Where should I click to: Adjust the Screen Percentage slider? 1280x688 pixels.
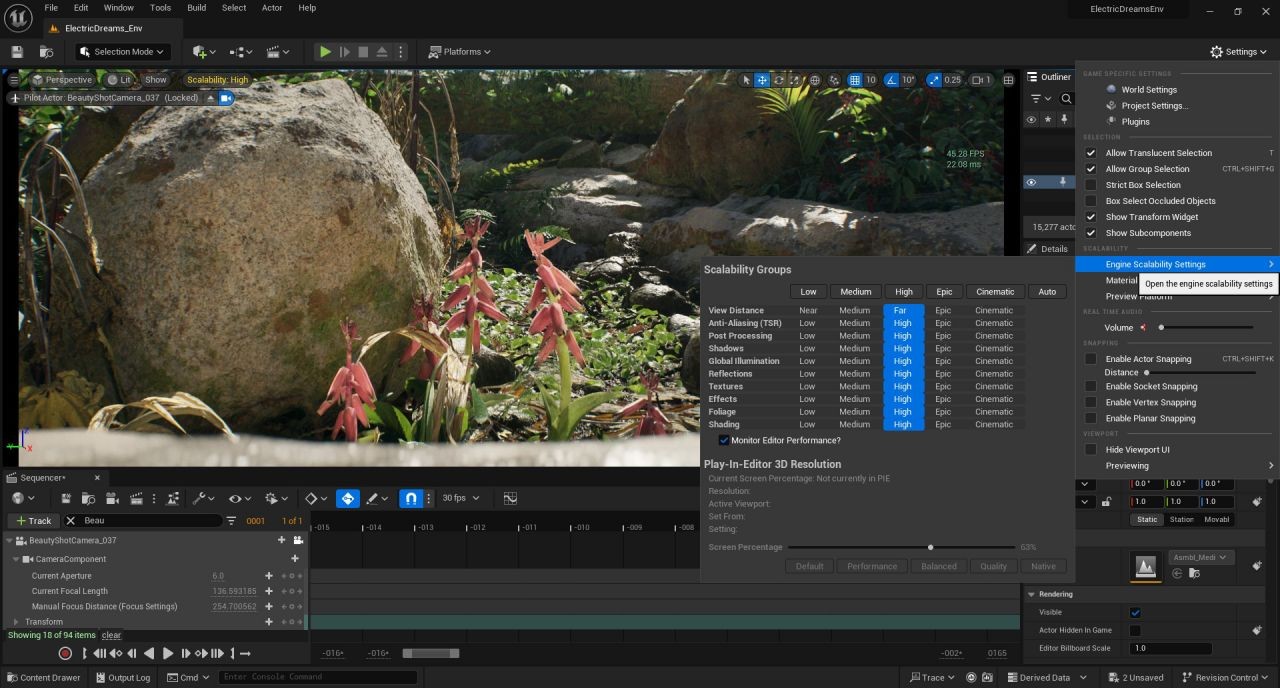coord(930,547)
